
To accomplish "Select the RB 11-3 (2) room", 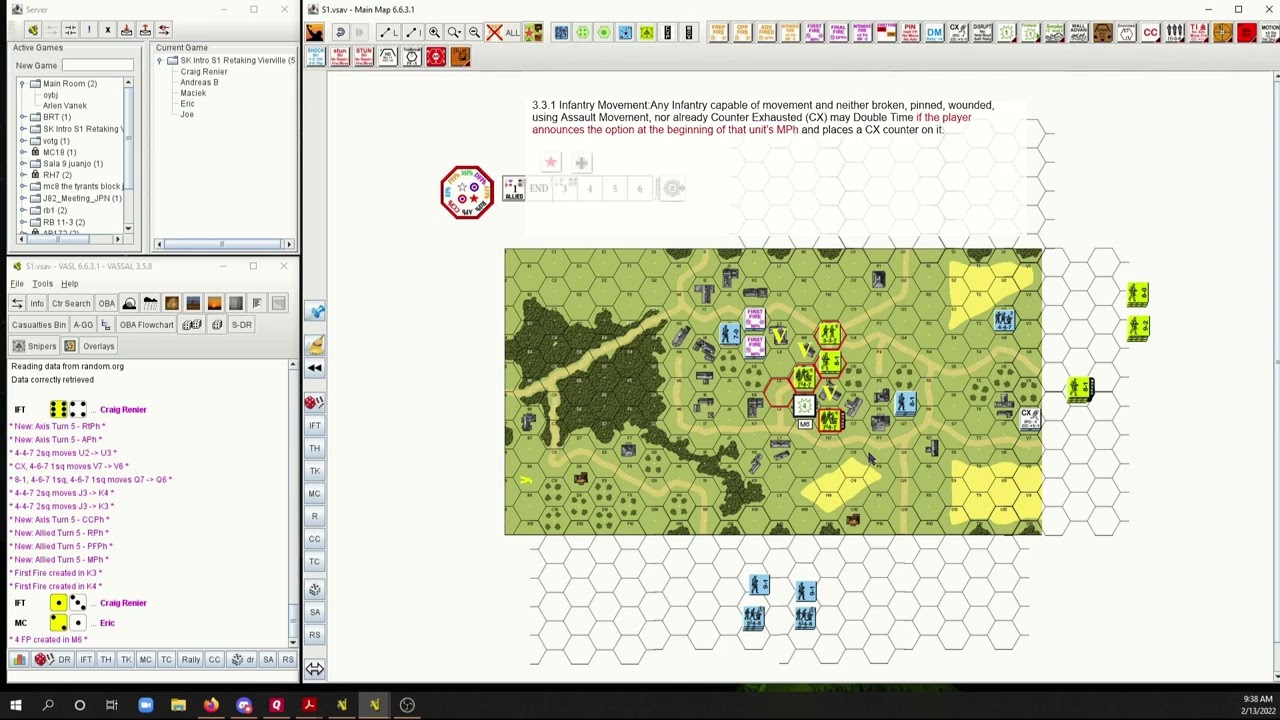I will [x=64, y=222].
